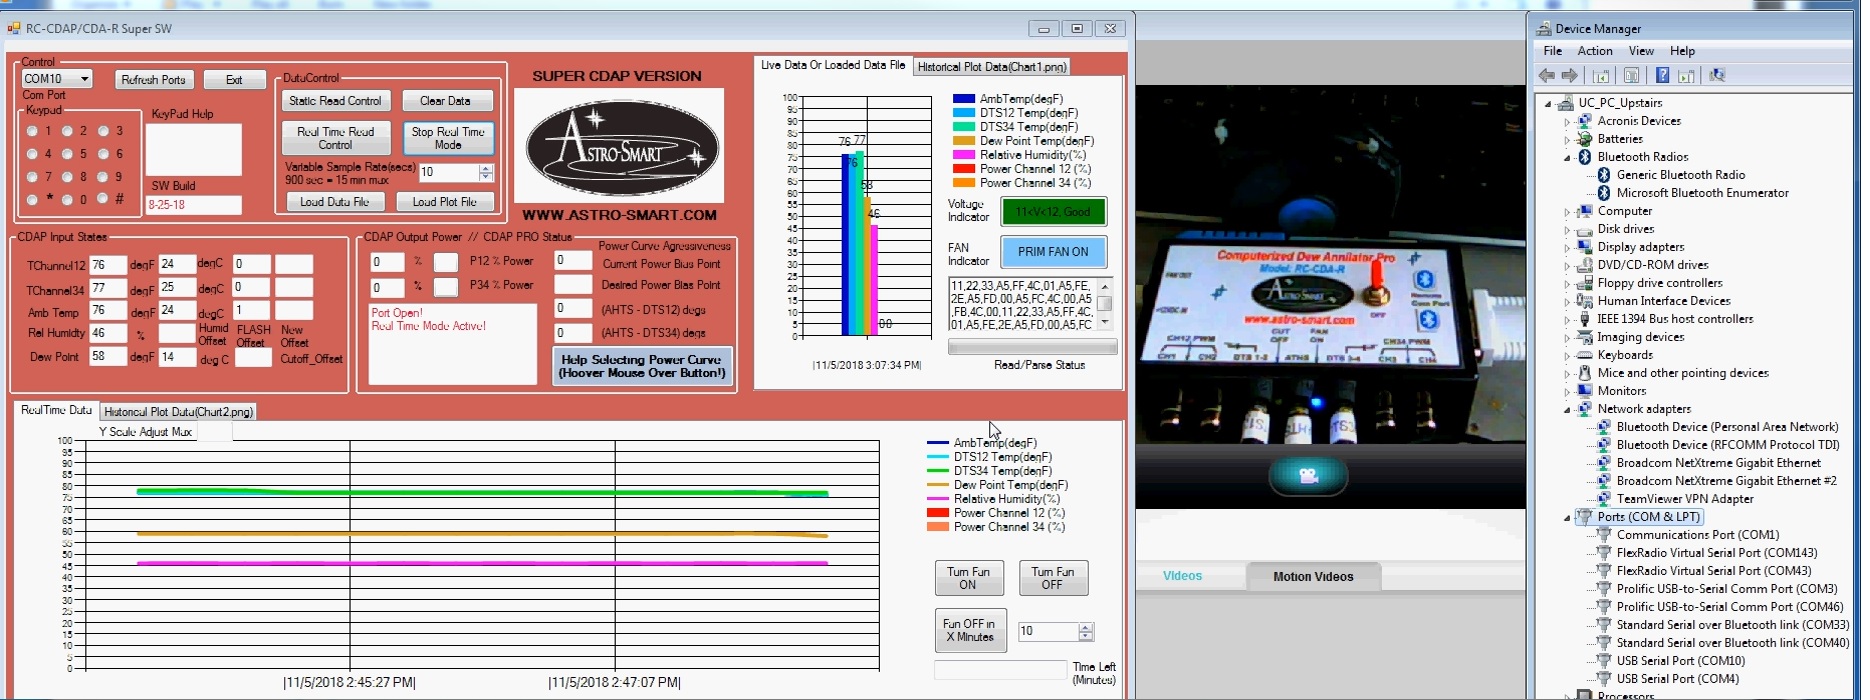Select keypad radio button 9
This screenshot has height=700, width=1870.
pos(102,177)
